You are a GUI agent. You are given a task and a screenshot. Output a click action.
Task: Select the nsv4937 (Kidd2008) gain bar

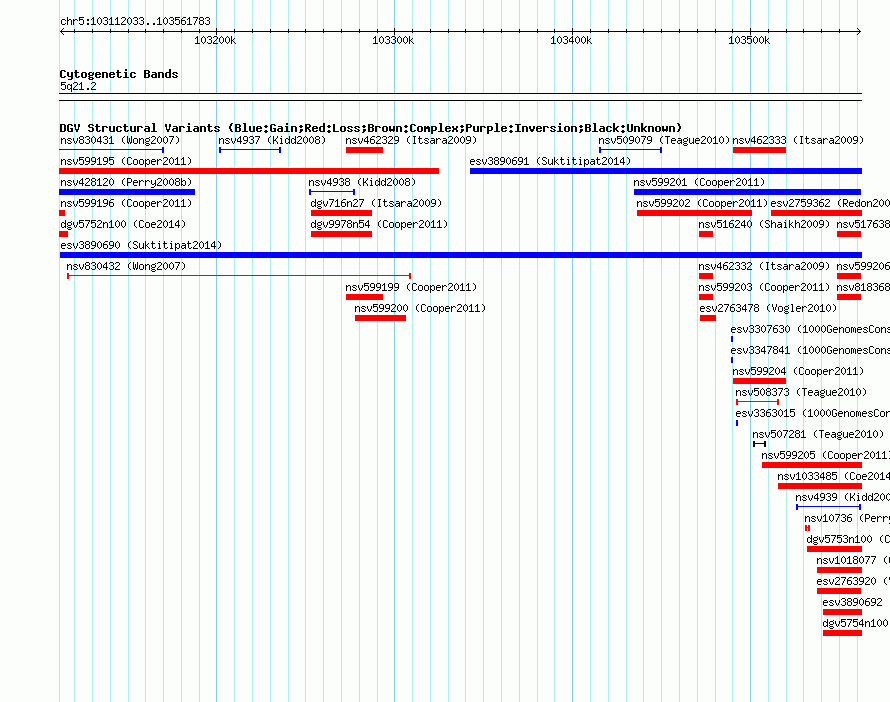tap(250, 150)
